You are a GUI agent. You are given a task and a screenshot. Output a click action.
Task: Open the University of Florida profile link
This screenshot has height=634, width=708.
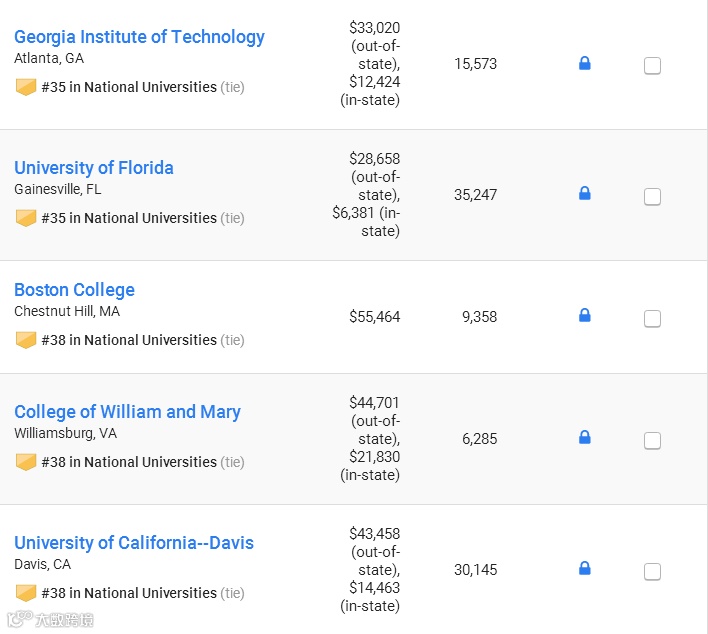[x=94, y=168]
